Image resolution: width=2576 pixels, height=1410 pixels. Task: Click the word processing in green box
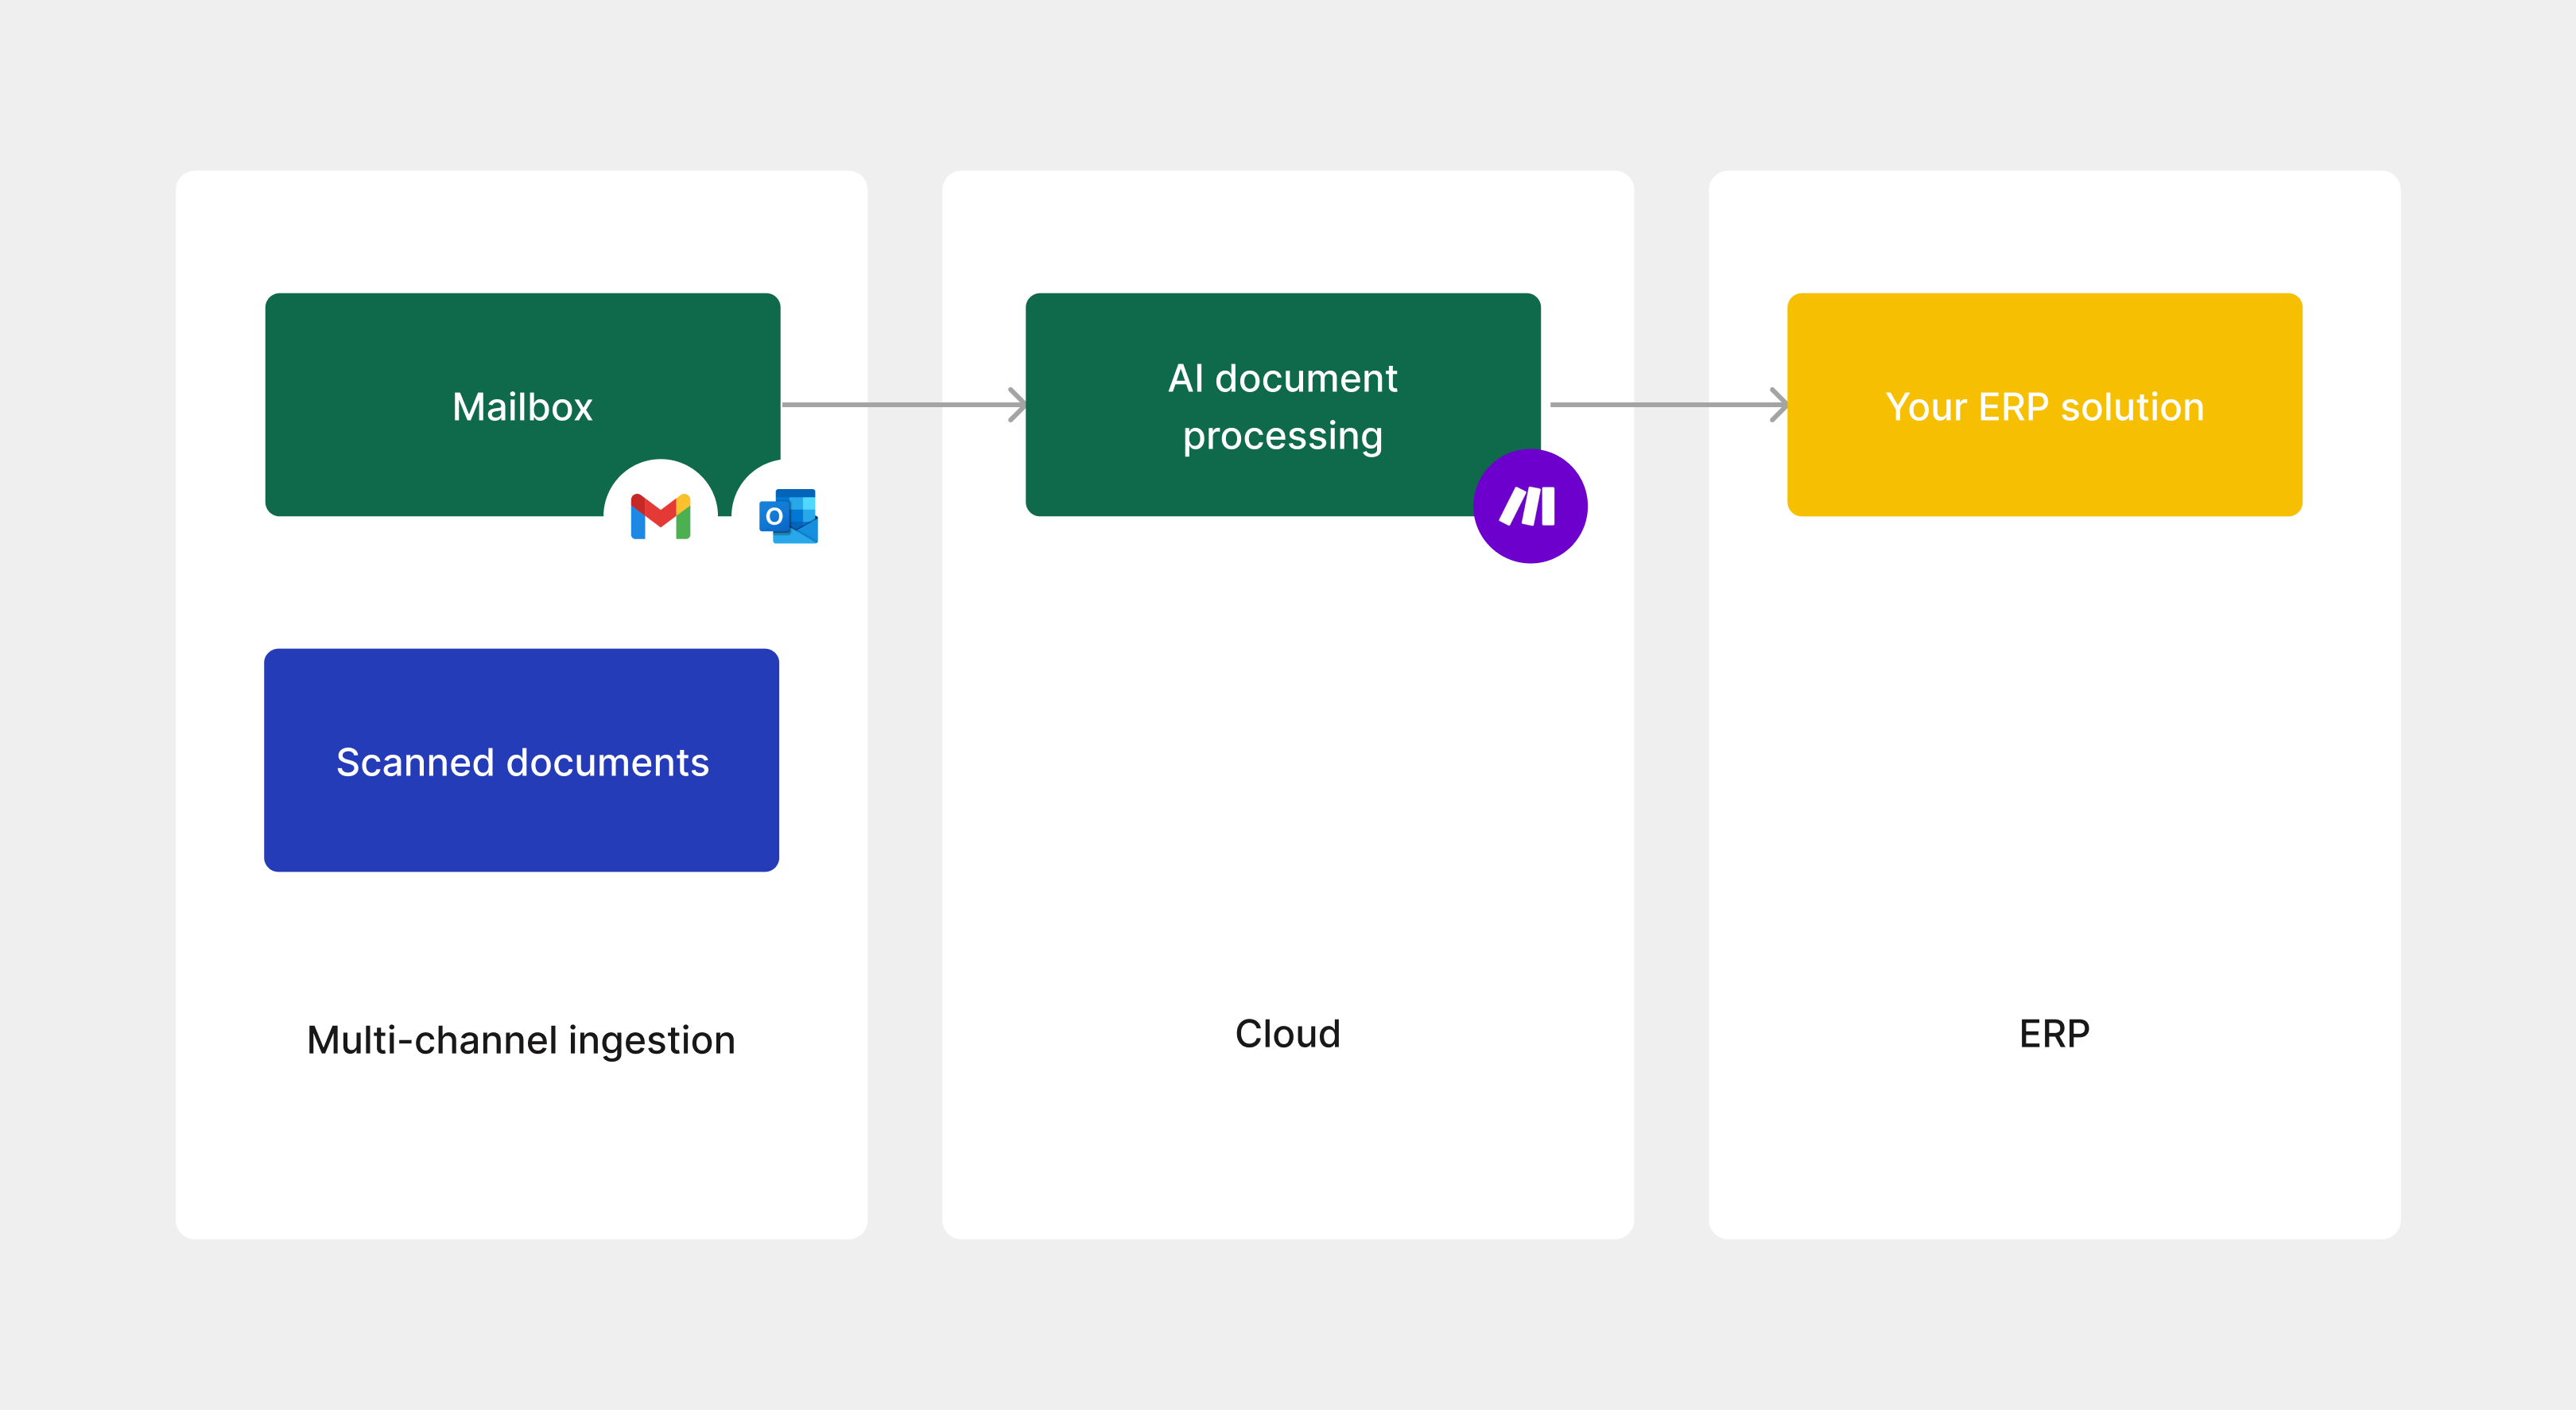1282,436
